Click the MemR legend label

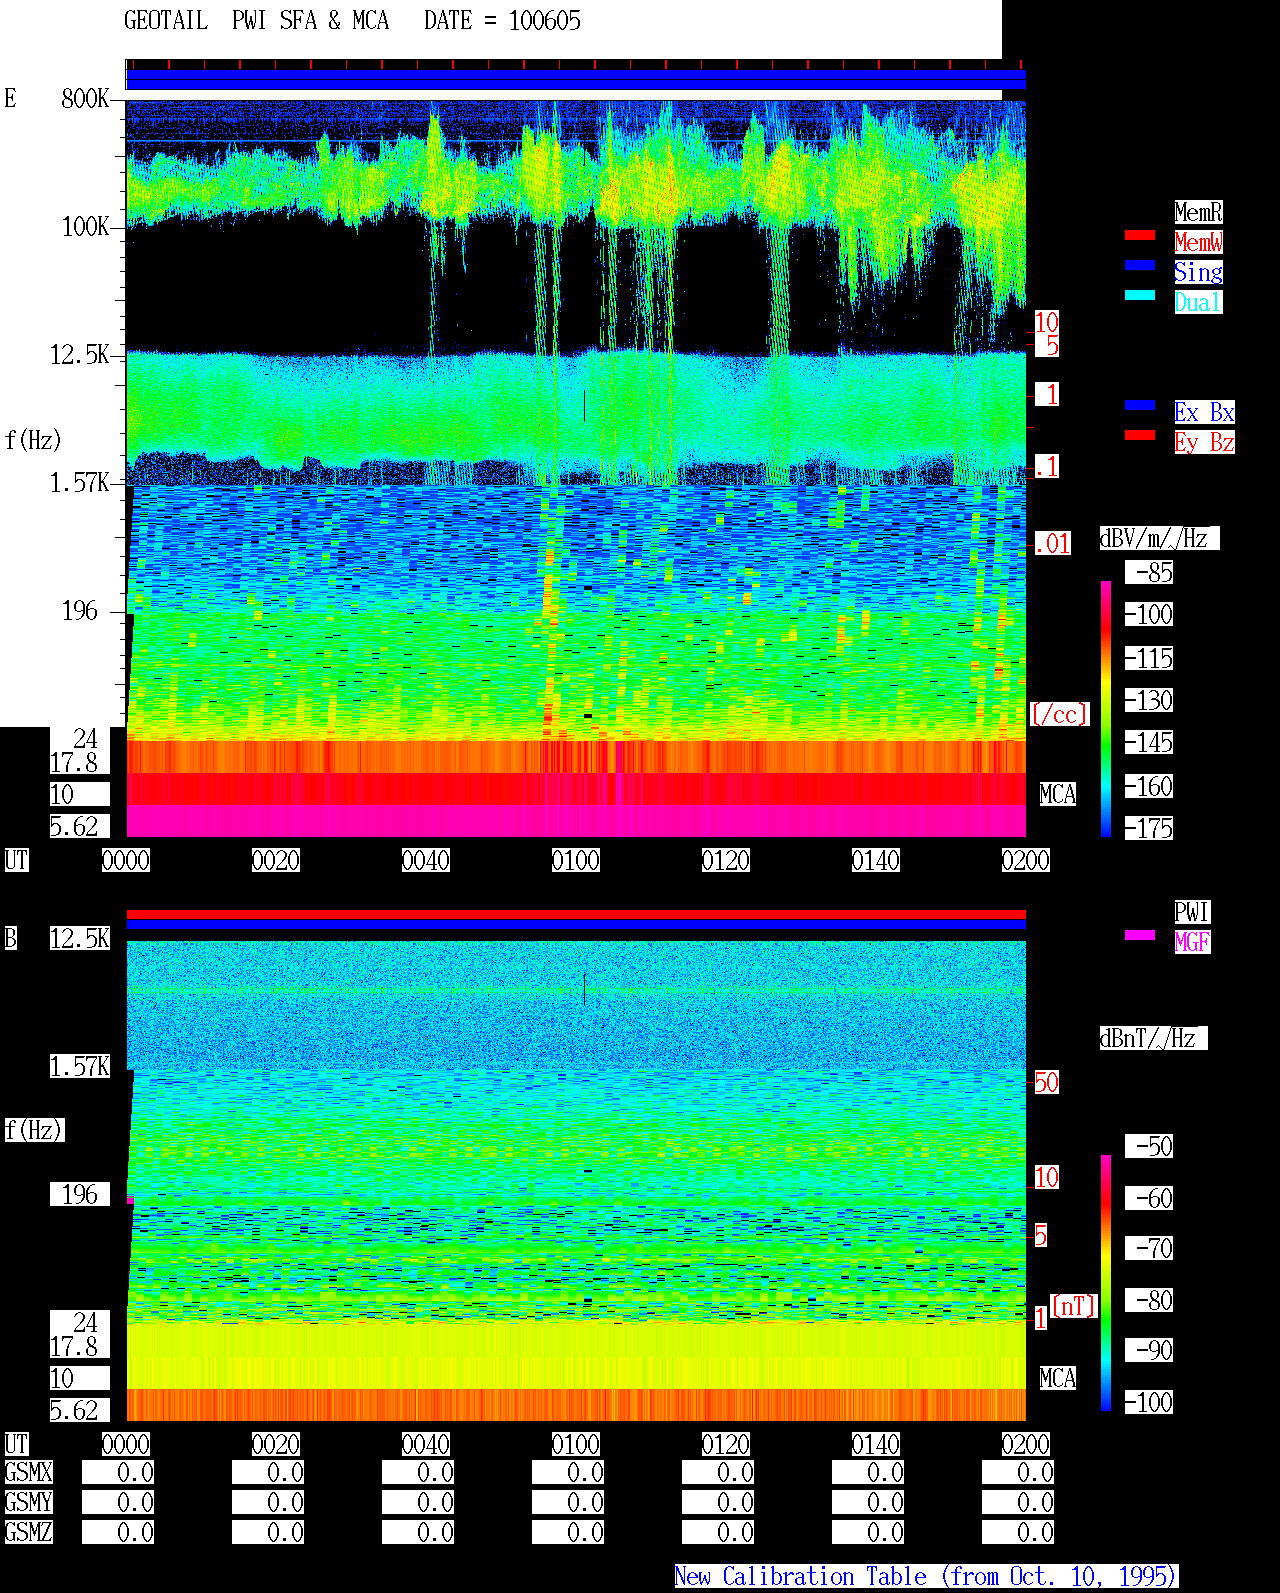pos(1198,212)
